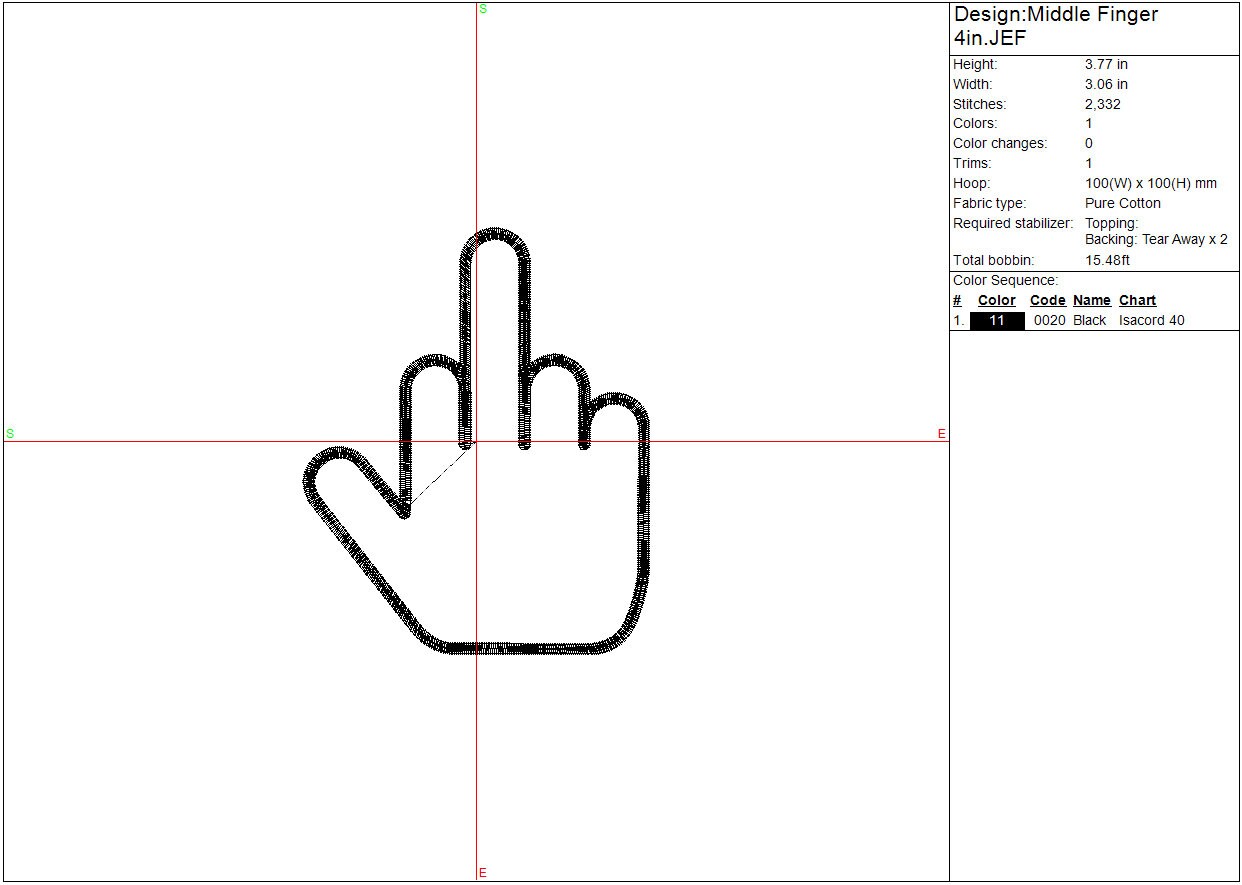Screen dimensions: 1242x885
Task: Click the Hoop size 100(W) x 100(H) mm
Action: tap(1150, 183)
